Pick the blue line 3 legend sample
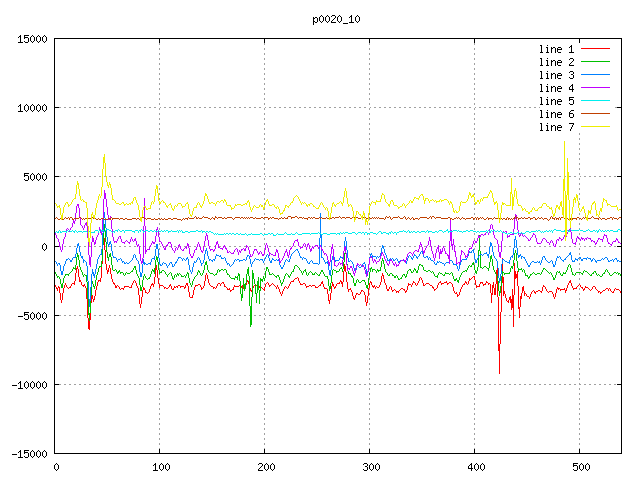Image resolution: width=640 pixels, height=480 pixels. [596, 75]
